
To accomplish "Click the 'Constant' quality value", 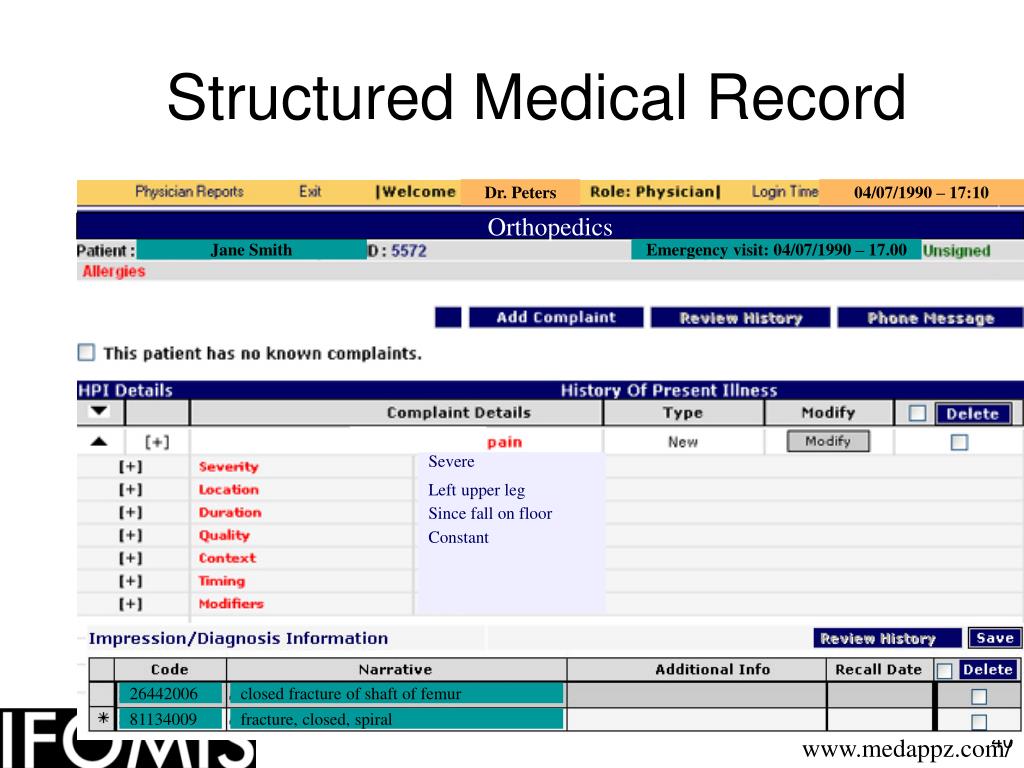I will click(x=458, y=537).
